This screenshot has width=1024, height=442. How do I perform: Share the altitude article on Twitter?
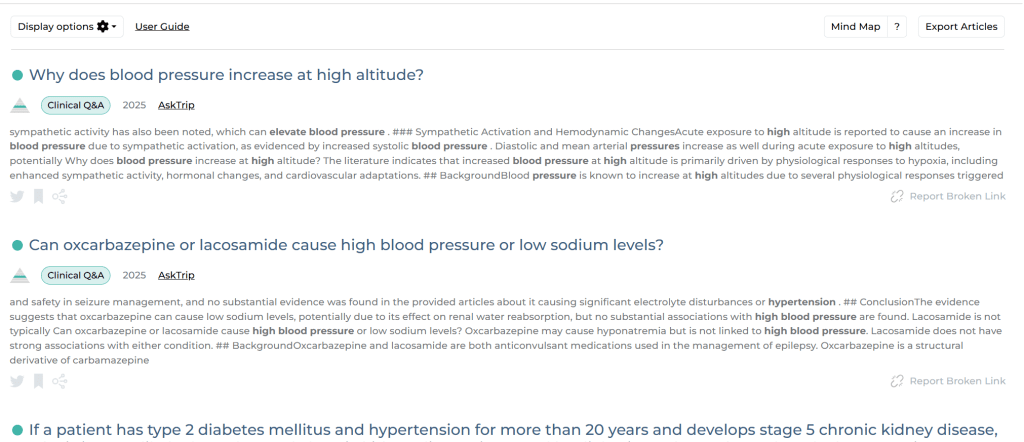click(x=17, y=196)
